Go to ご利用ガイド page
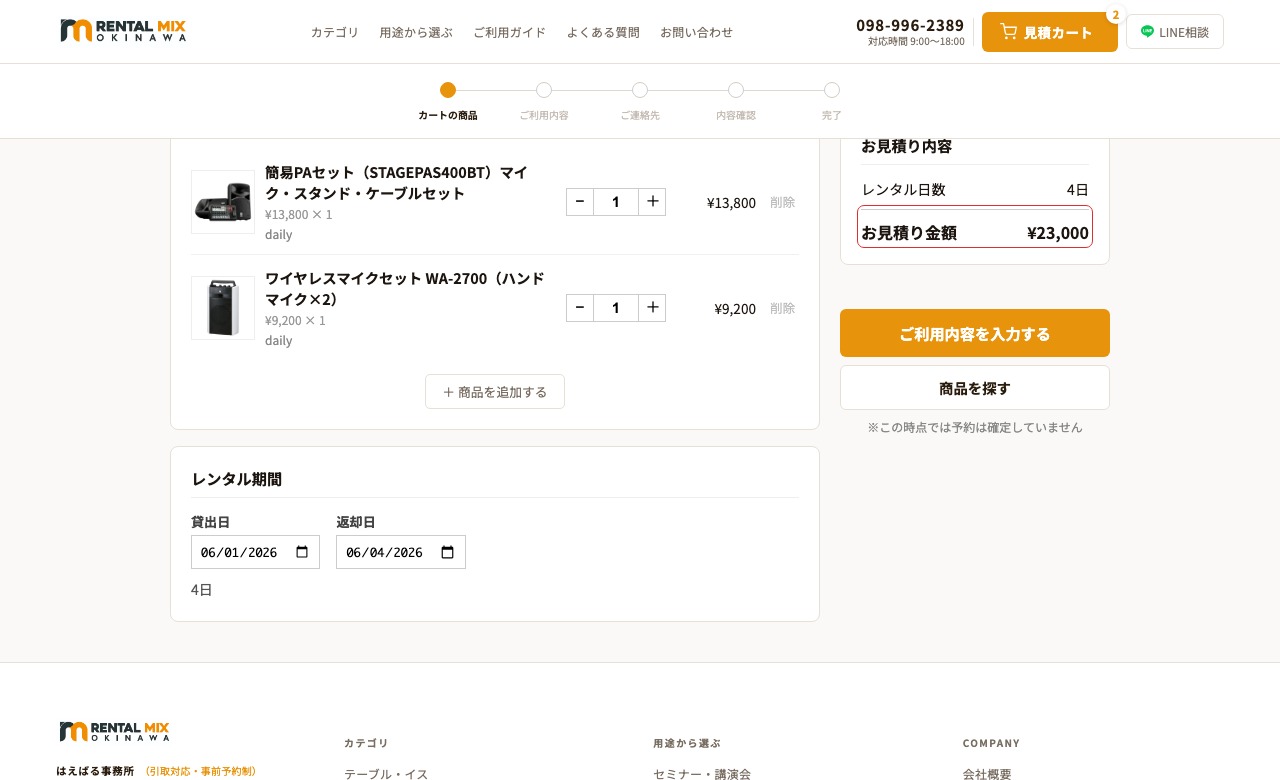The width and height of the screenshot is (1280, 780). (x=510, y=32)
